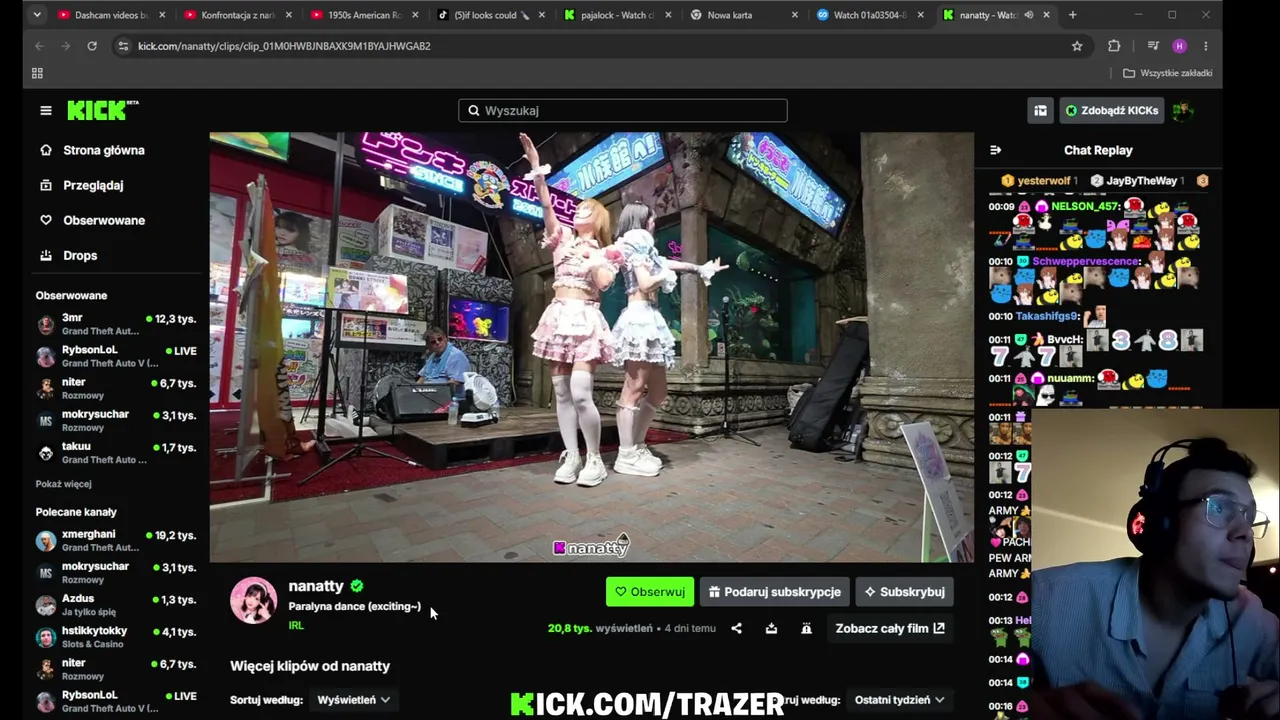Click the Zdobądź KICKs button
This screenshot has width=1280, height=720.
click(x=1111, y=111)
